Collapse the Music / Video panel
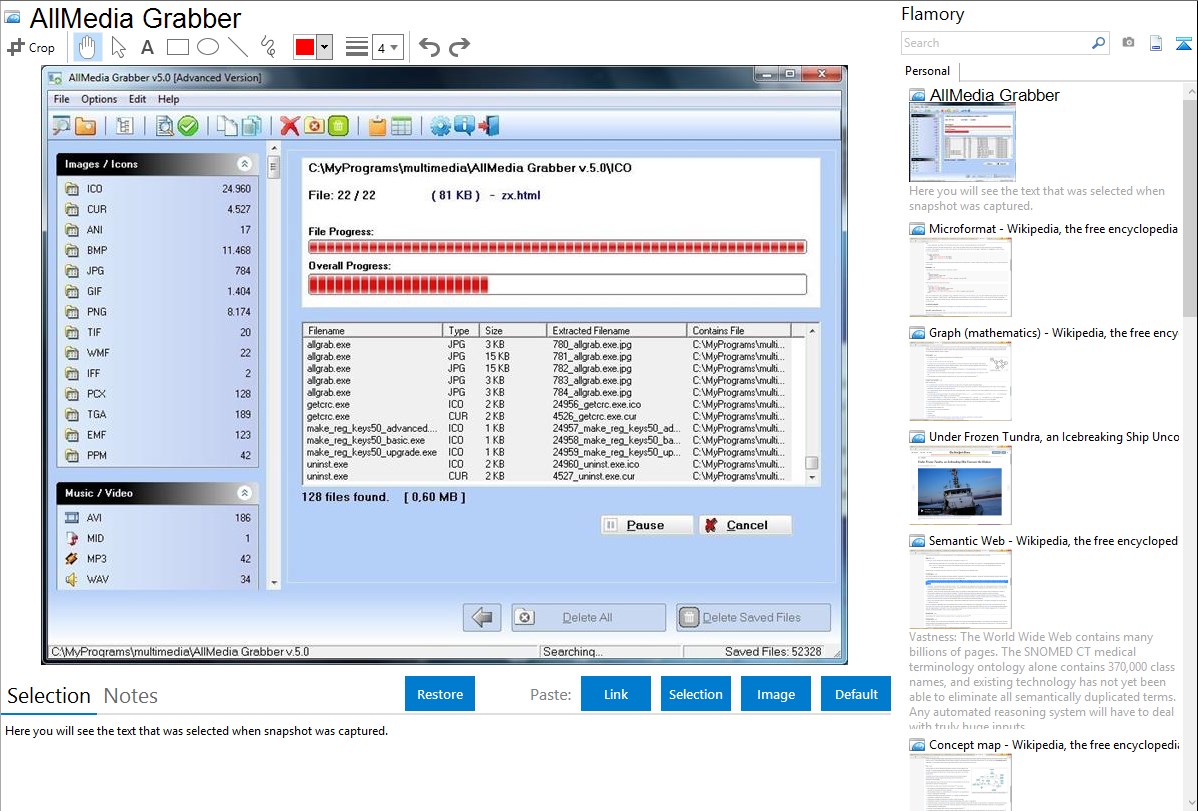 pos(244,493)
